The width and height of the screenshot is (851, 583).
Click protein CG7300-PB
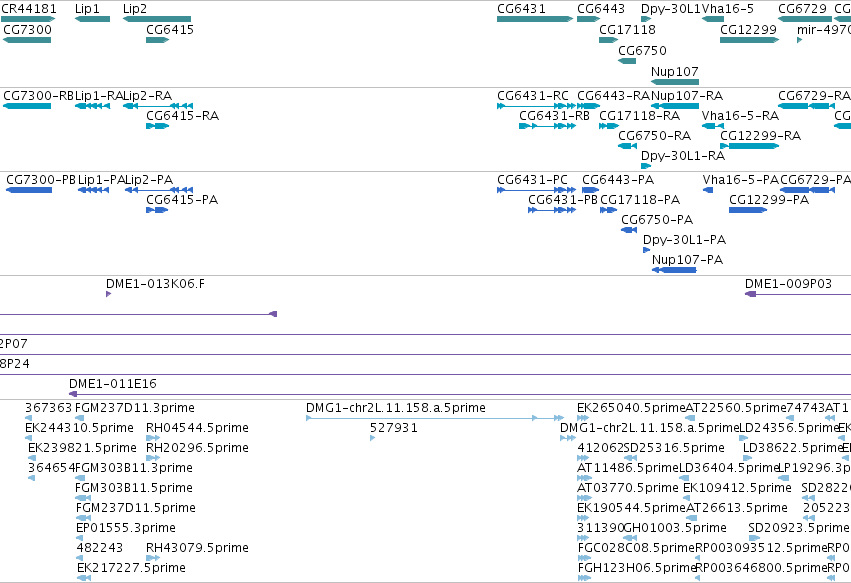pyautogui.click(x=41, y=180)
